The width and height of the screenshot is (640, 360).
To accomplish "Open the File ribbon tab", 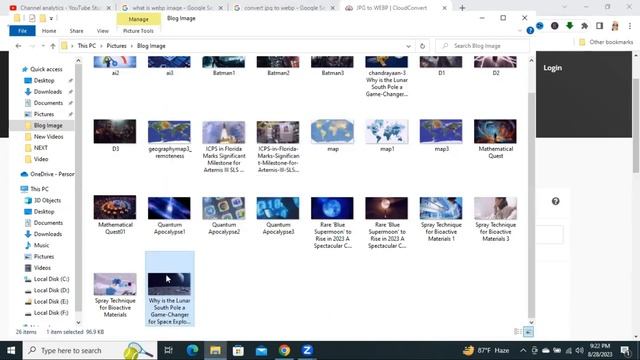I will pyautogui.click(x=22, y=31).
